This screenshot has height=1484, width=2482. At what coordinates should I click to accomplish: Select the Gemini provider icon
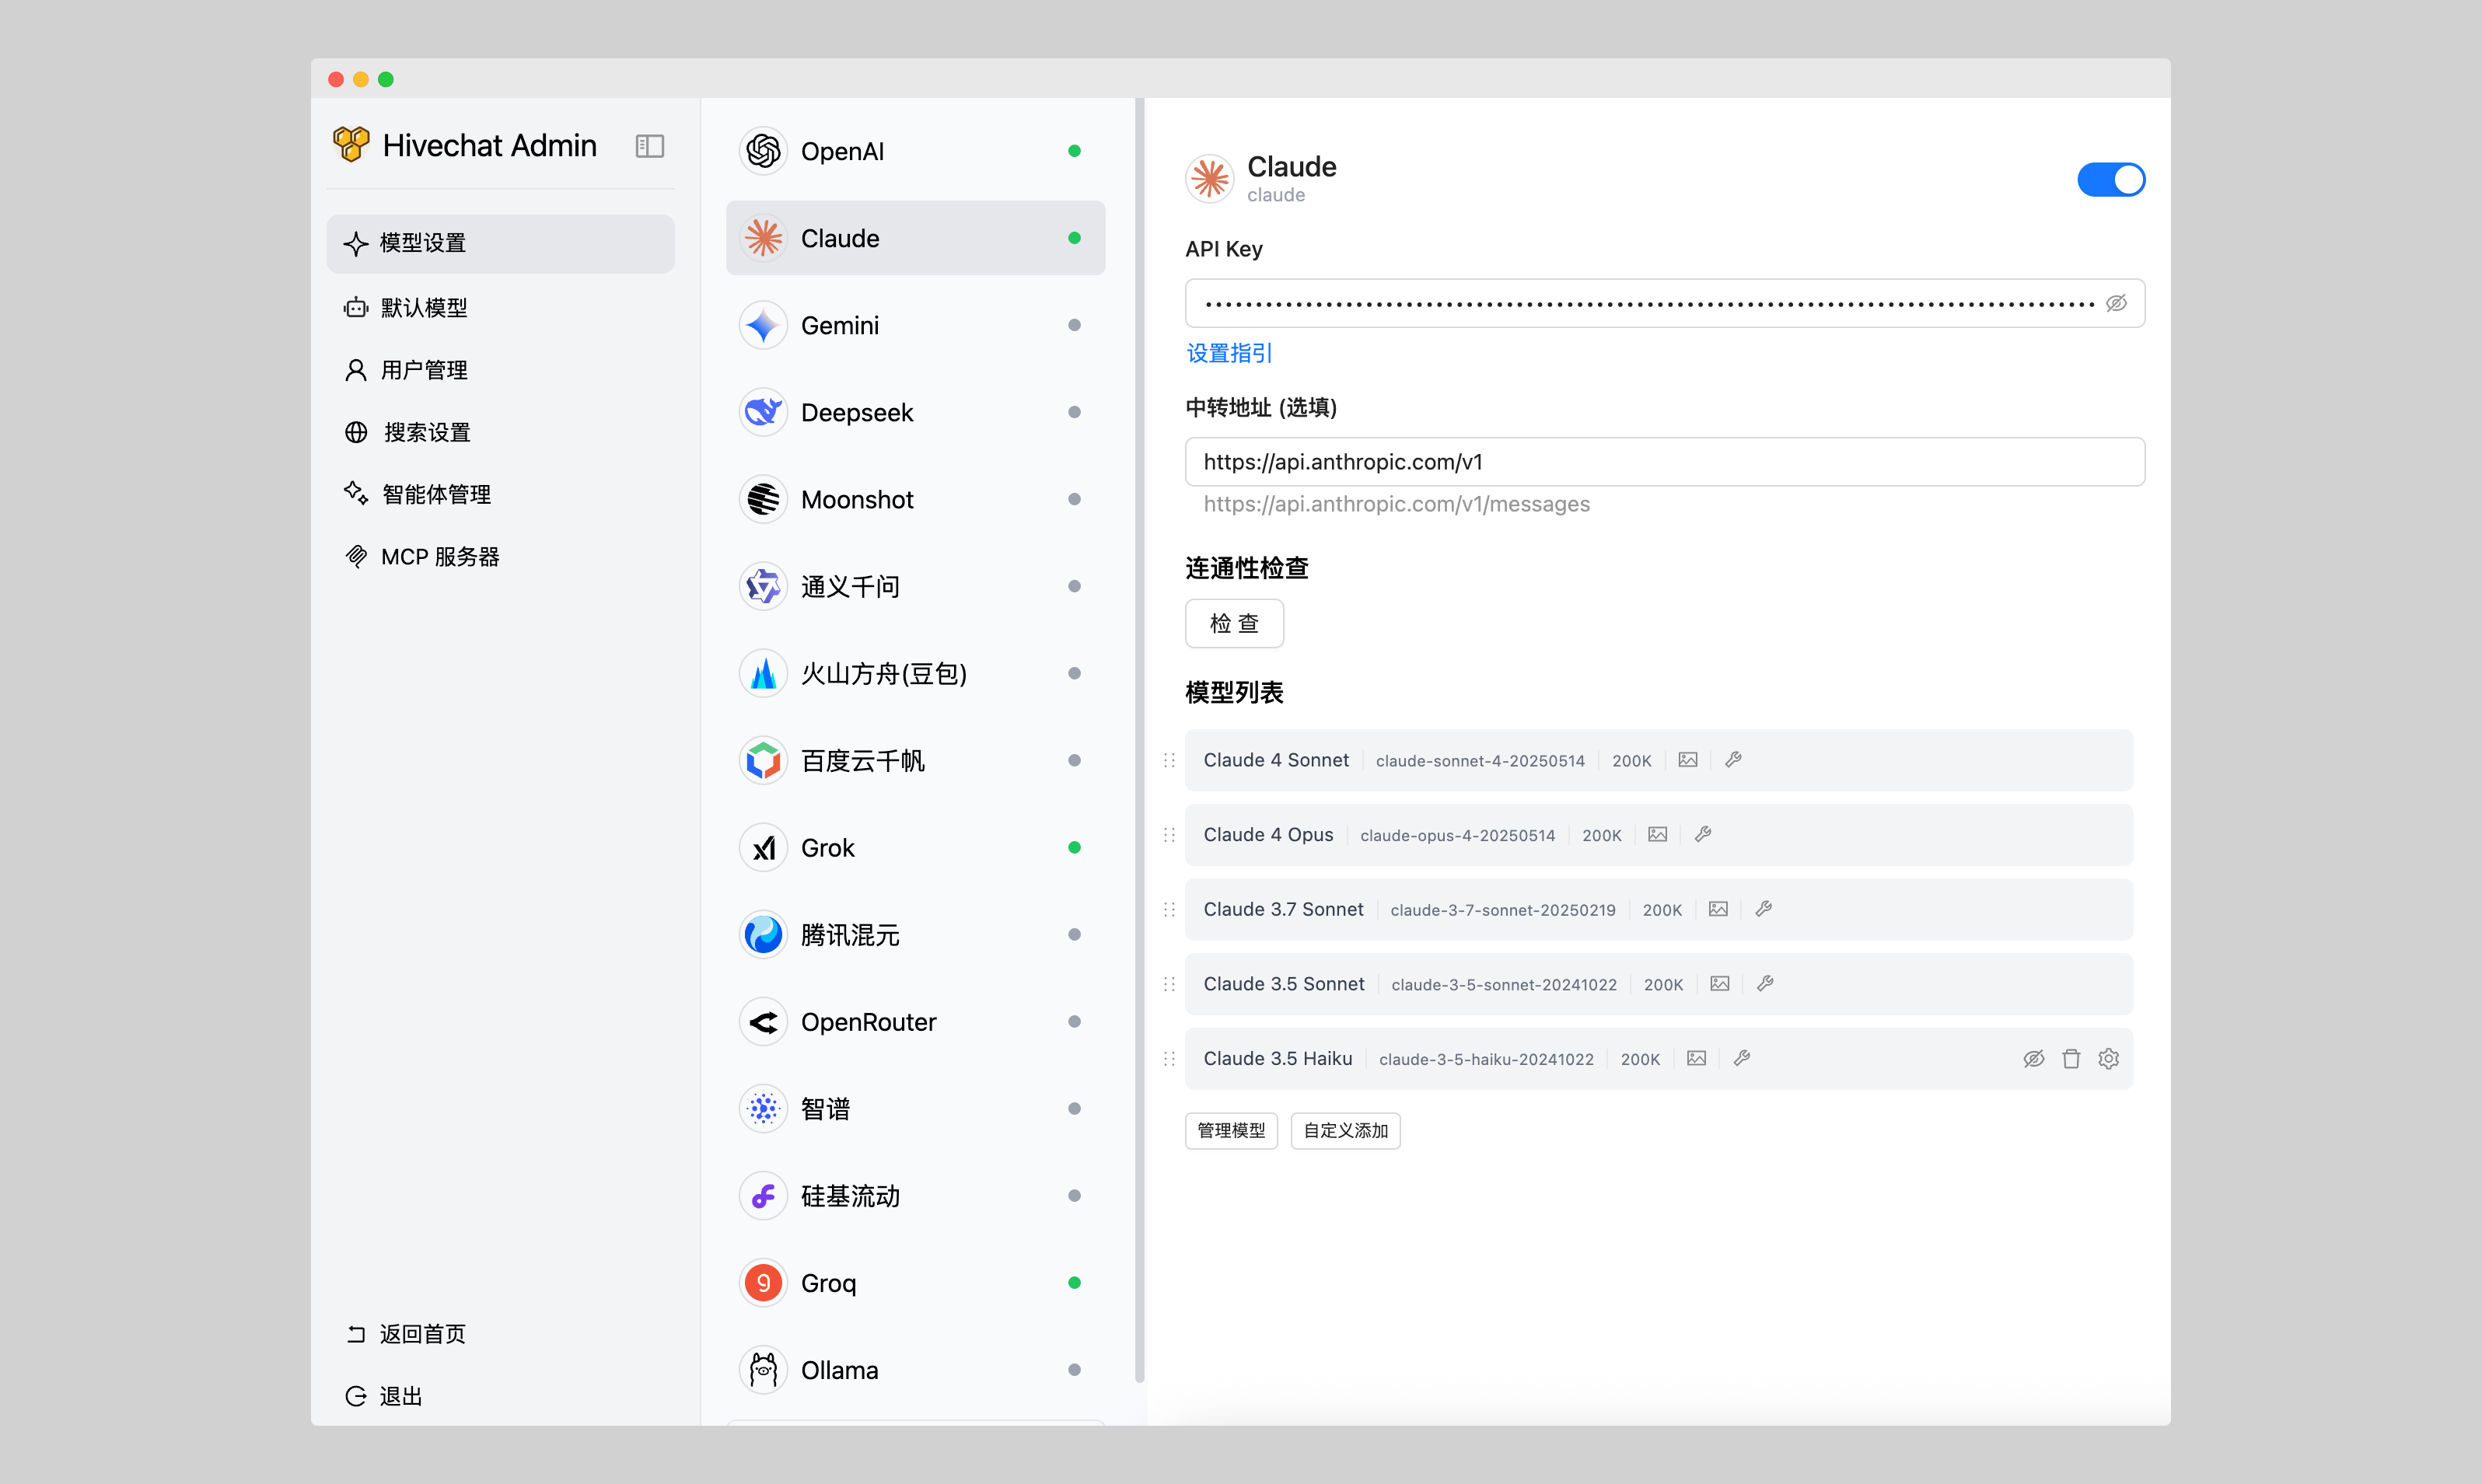point(764,325)
